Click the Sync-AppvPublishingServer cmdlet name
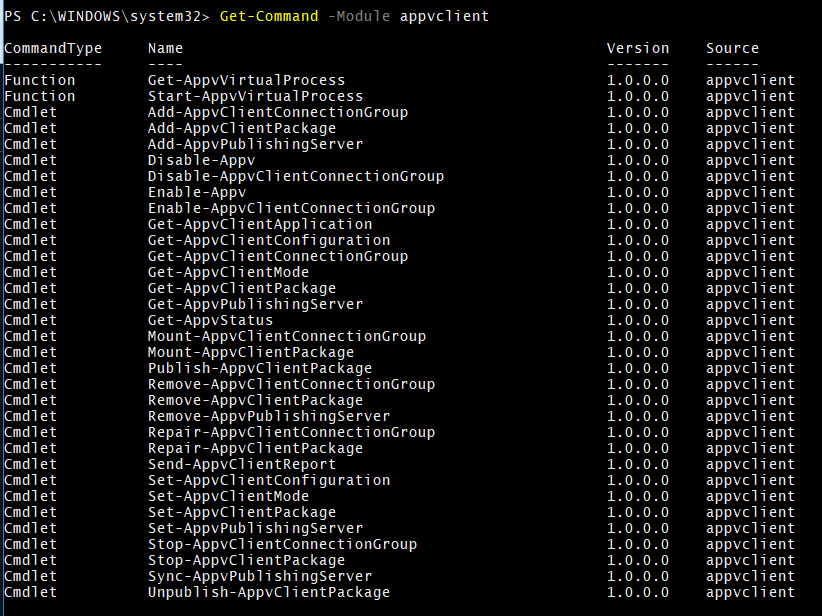 [259, 576]
